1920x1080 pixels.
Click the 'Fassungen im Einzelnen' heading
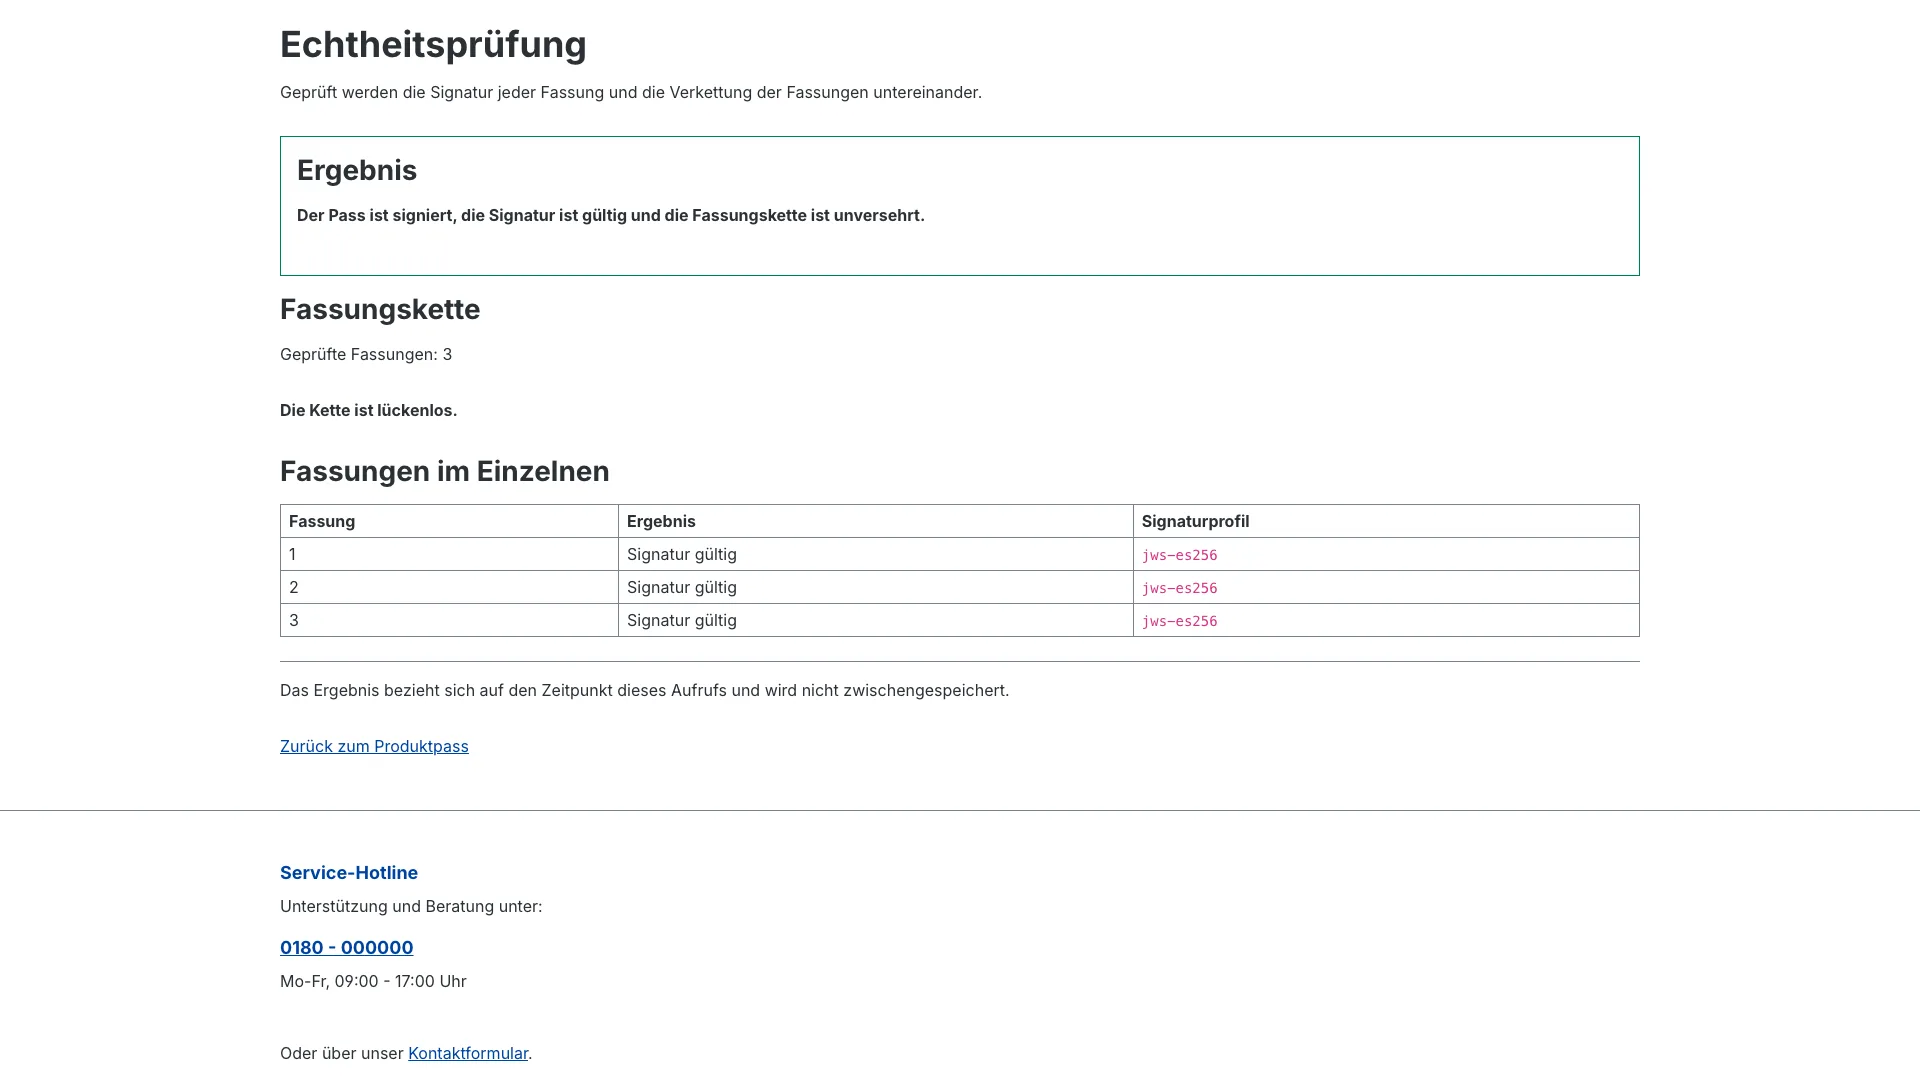pos(445,471)
